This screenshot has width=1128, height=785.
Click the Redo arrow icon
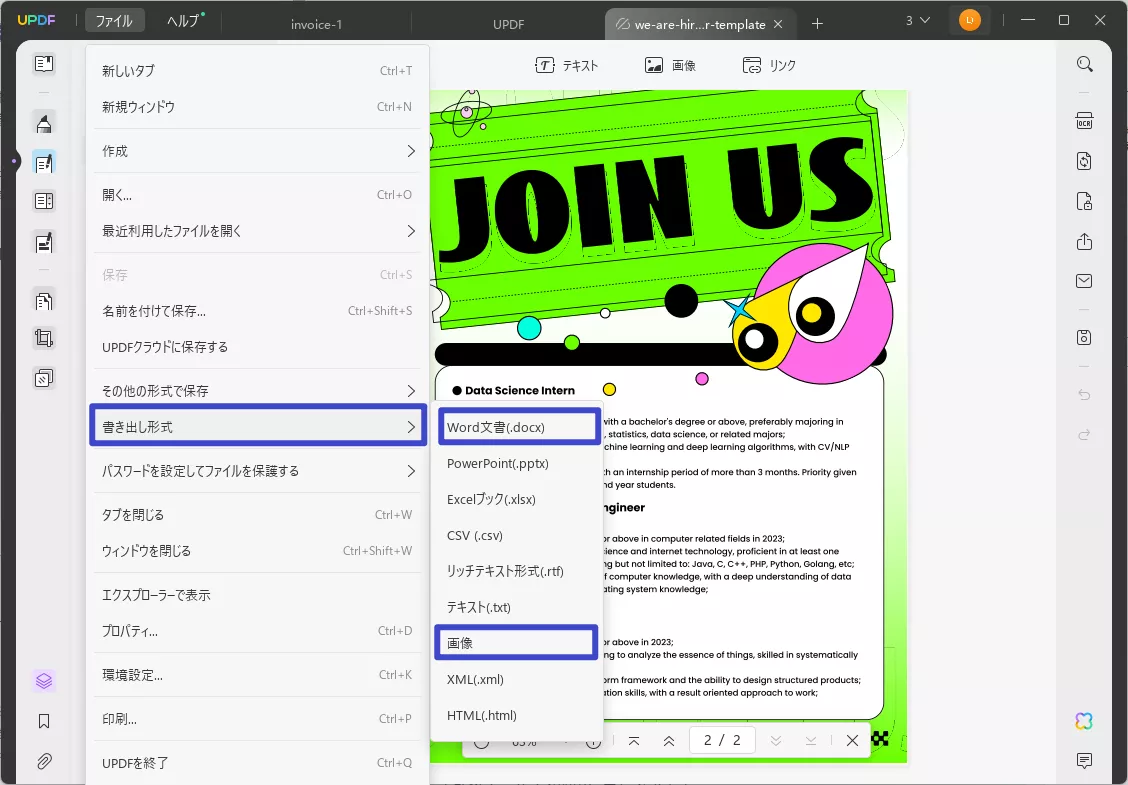pyautogui.click(x=1084, y=435)
